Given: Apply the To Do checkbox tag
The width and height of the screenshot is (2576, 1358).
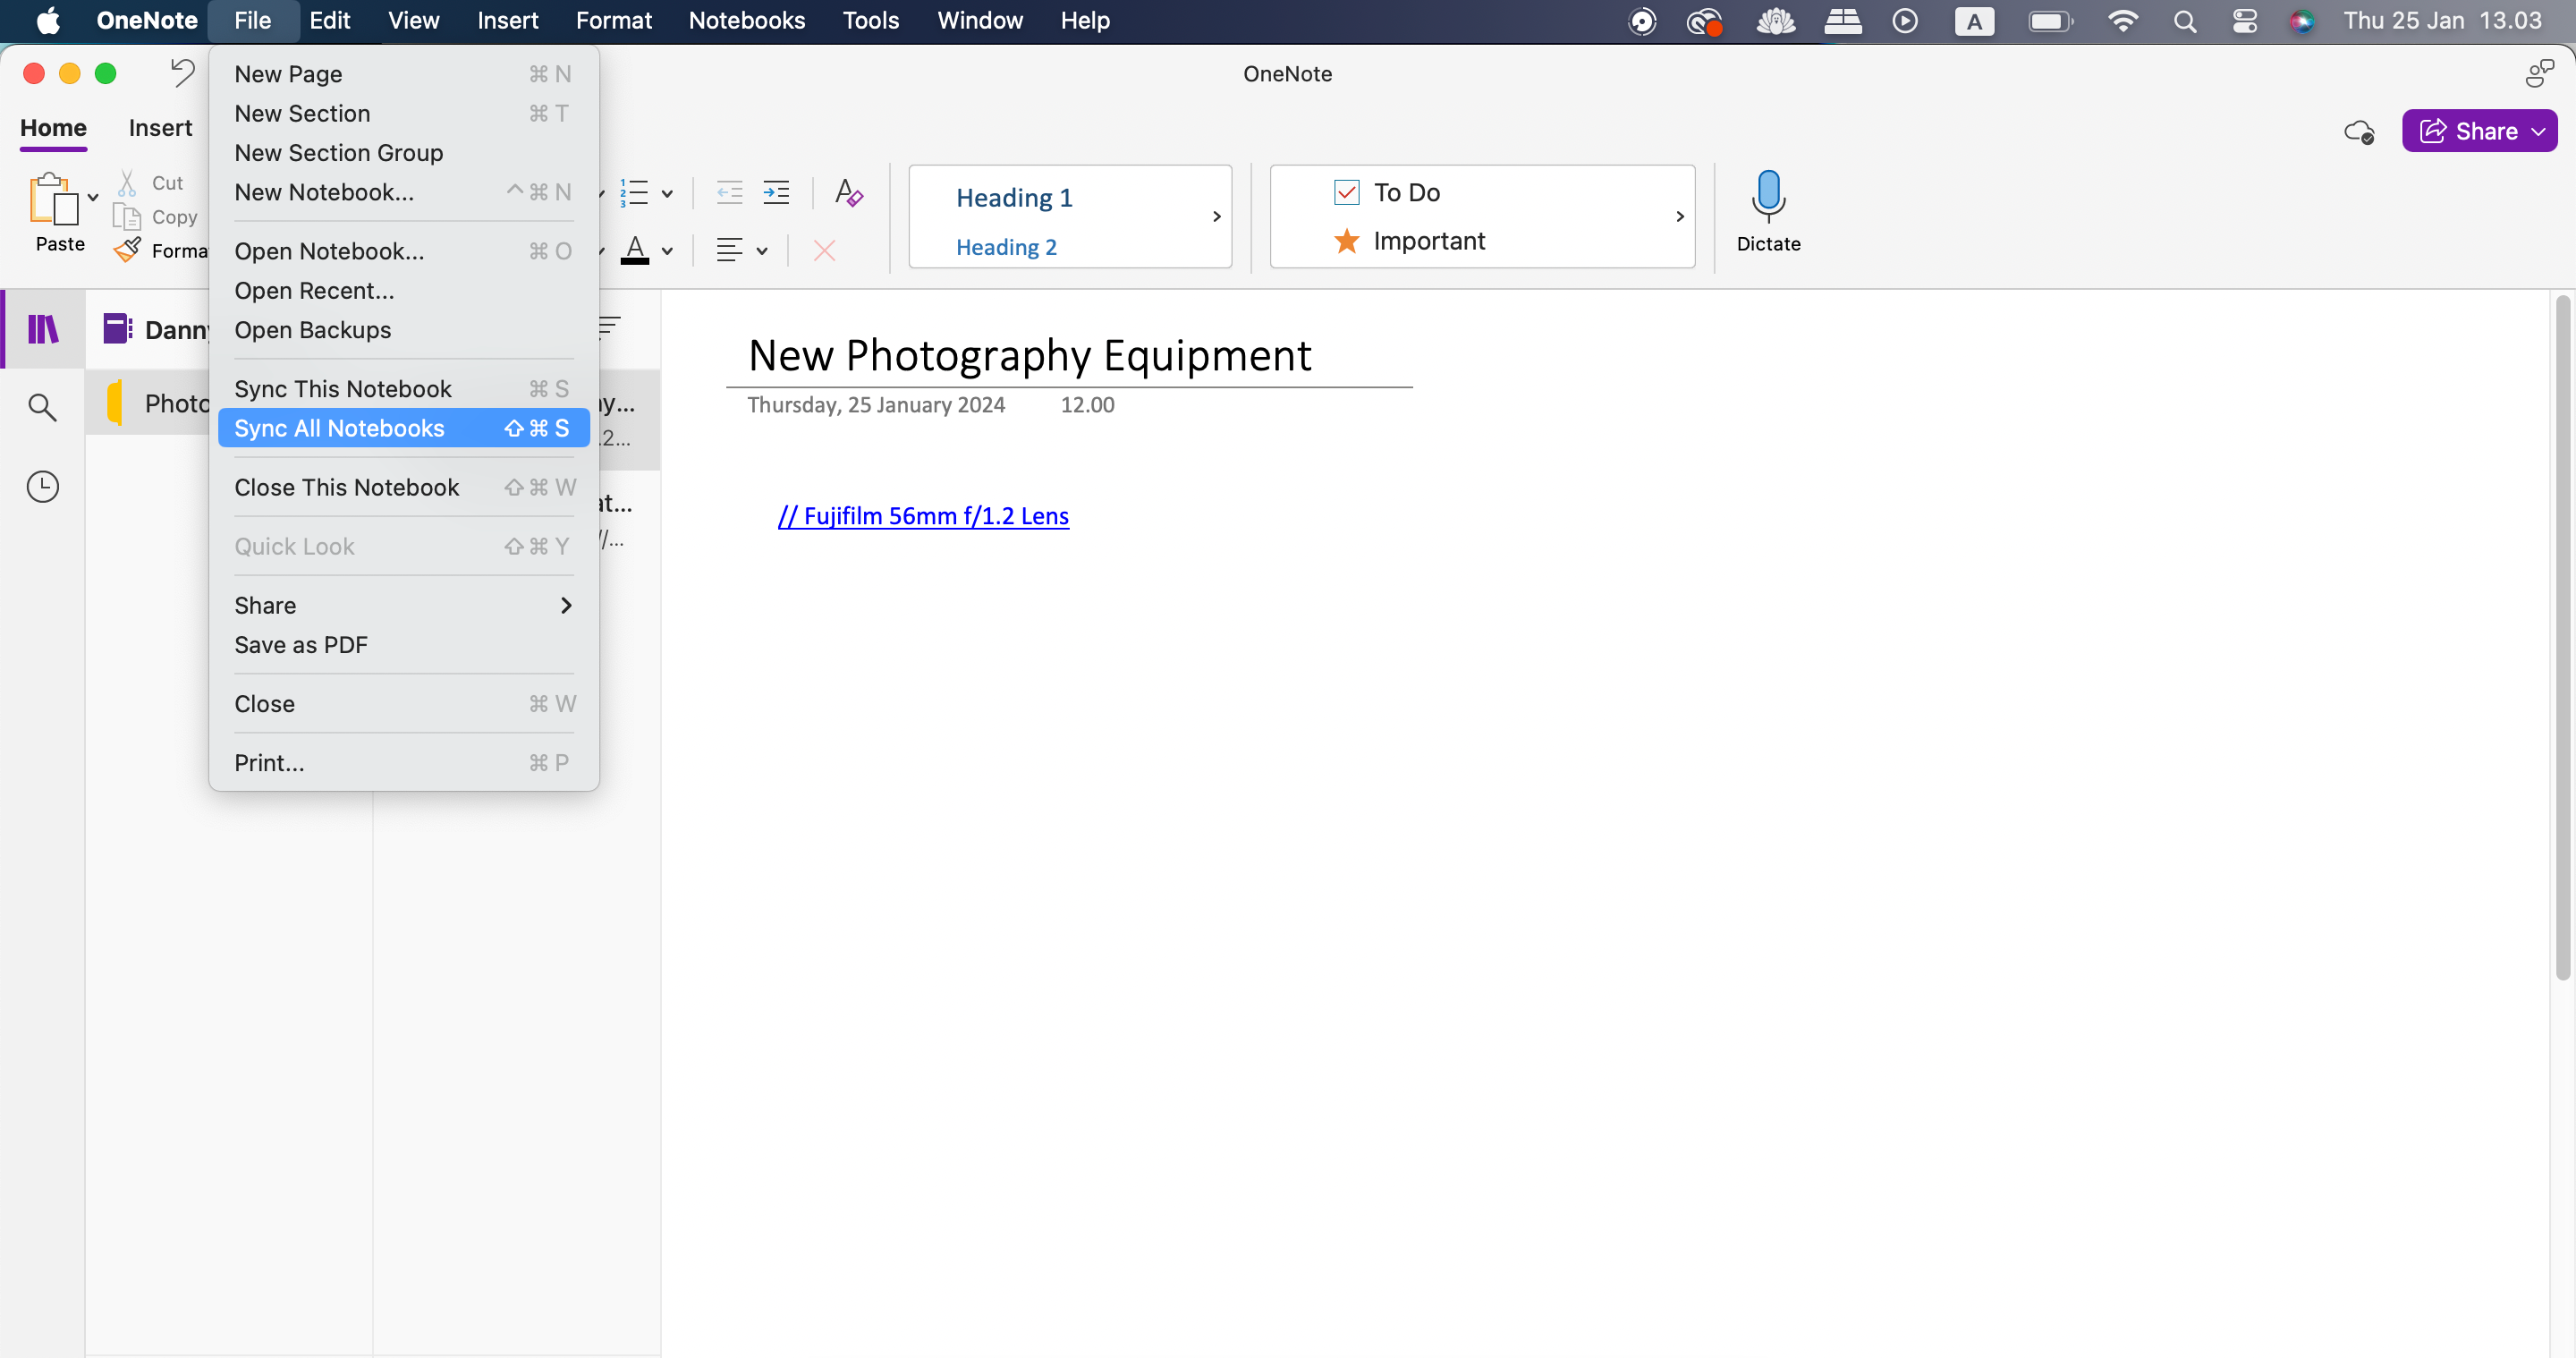Looking at the screenshot, I should (x=1348, y=192).
